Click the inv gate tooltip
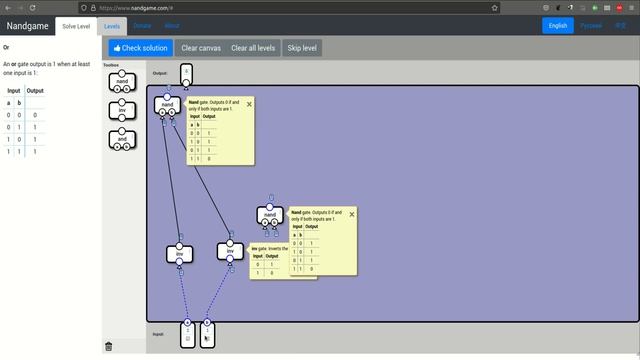640x360 pixels. [x=269, y=261]
